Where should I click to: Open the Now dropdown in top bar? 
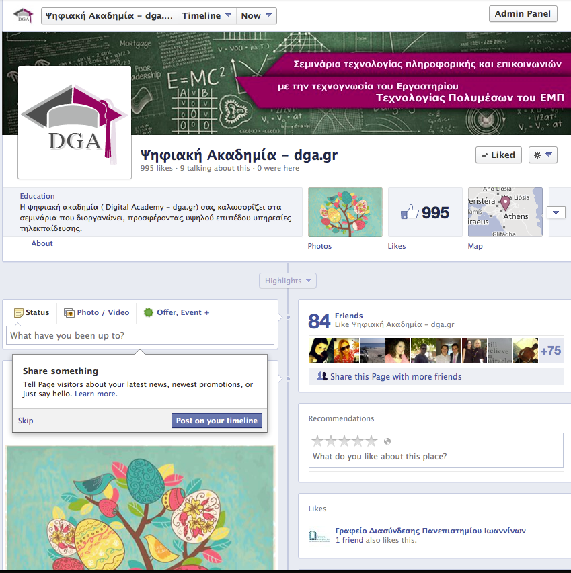[x=256, y=16]
